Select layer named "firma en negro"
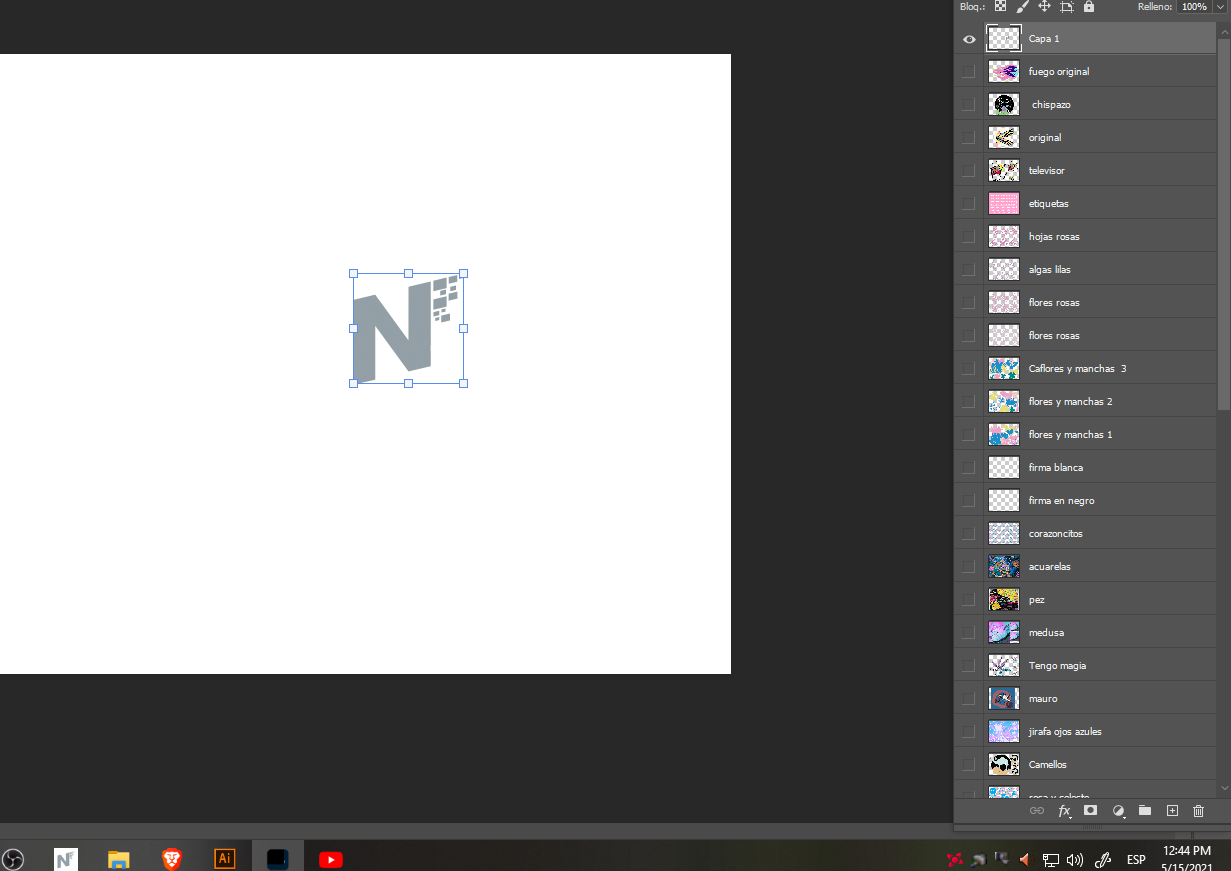 [x=1062, y=501]
